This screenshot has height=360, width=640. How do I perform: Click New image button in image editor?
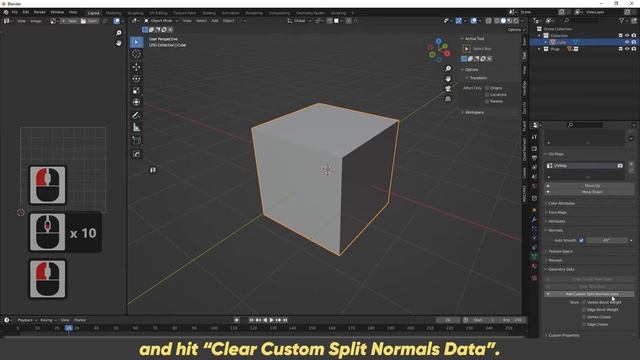pos(69,21)
